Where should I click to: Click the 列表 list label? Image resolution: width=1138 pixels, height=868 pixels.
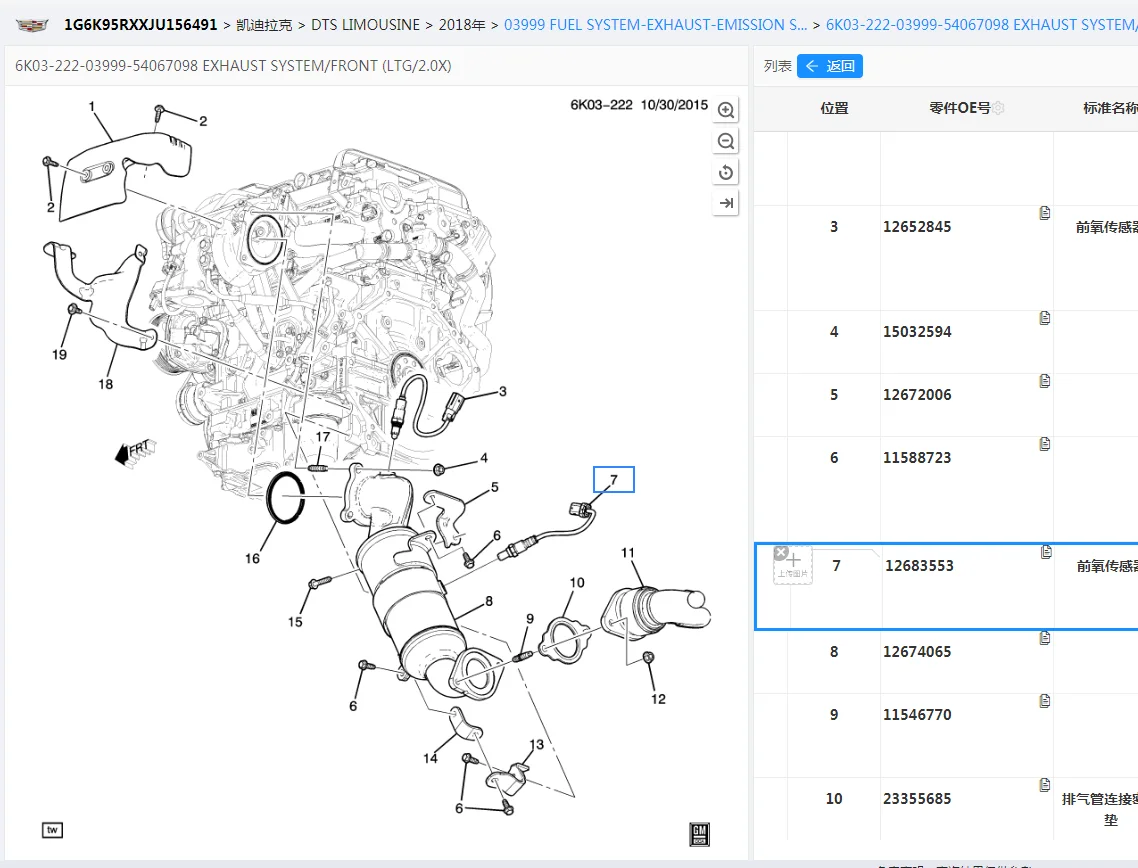click(x=777, y=66)
